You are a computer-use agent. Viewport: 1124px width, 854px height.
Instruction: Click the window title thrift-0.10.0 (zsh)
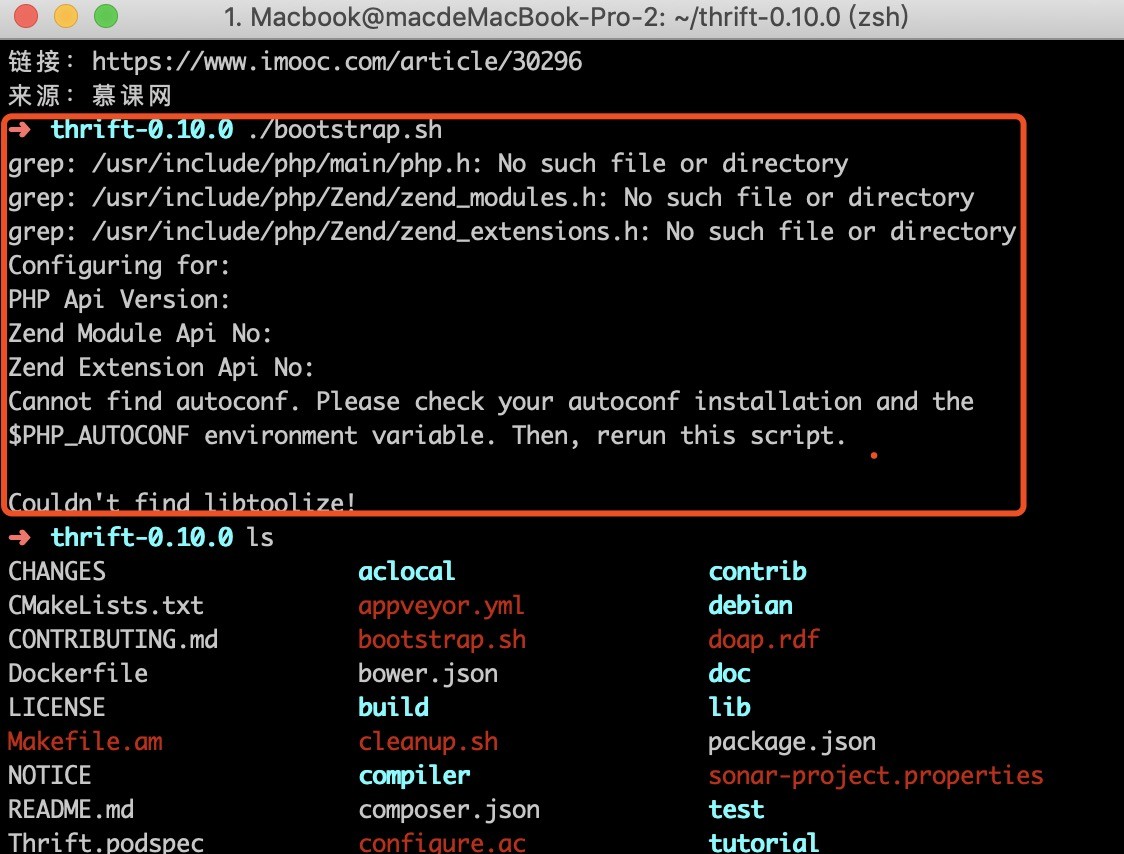click(566, 16)
